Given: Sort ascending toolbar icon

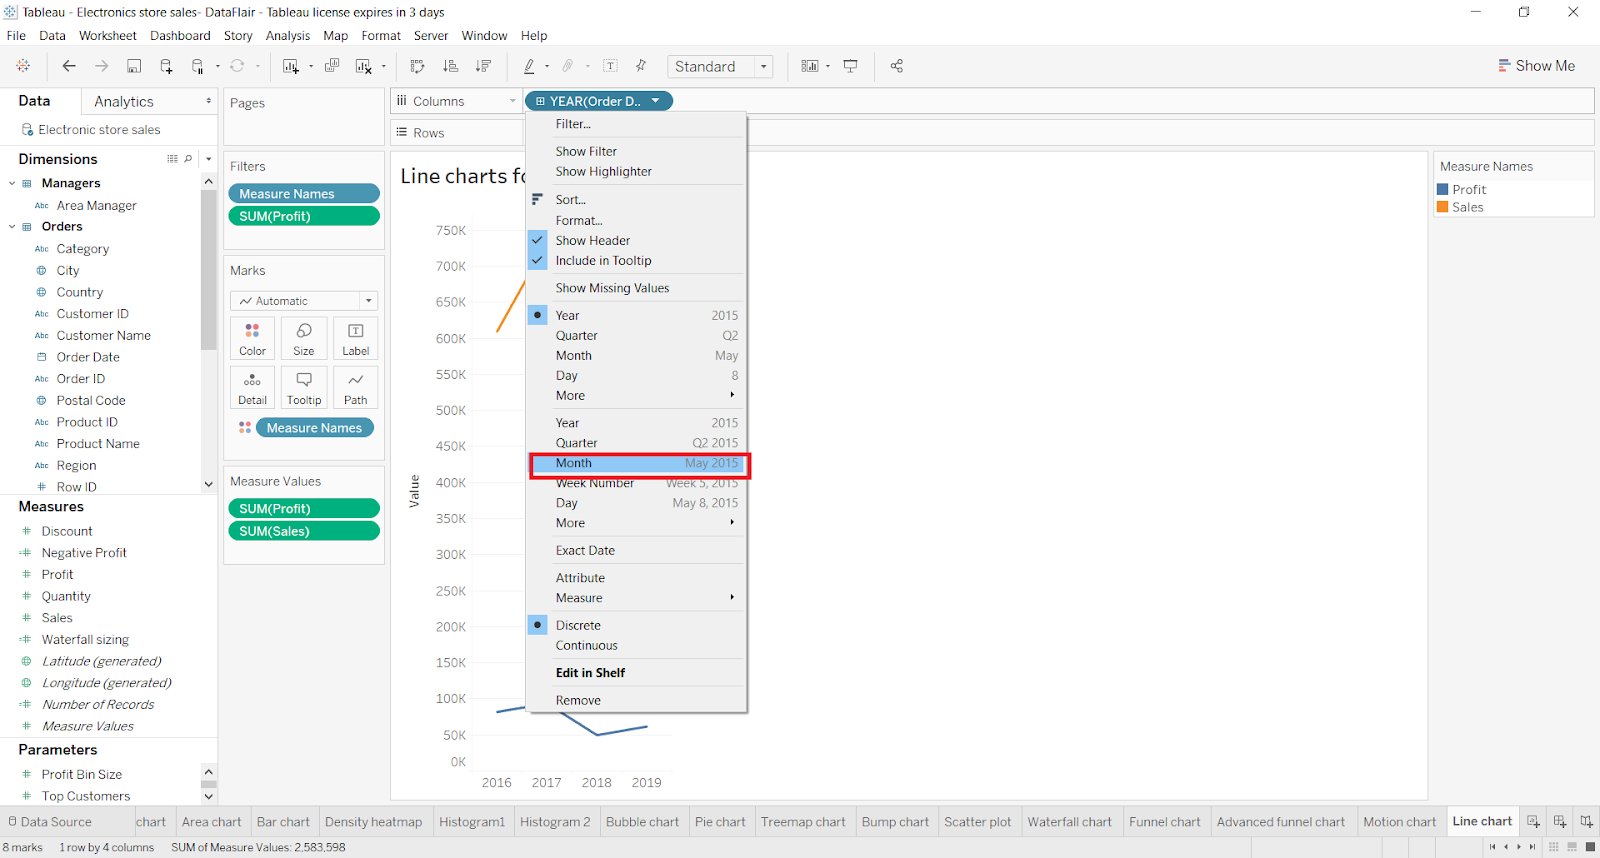Looking at the screenshot, I should pos(451,66).
